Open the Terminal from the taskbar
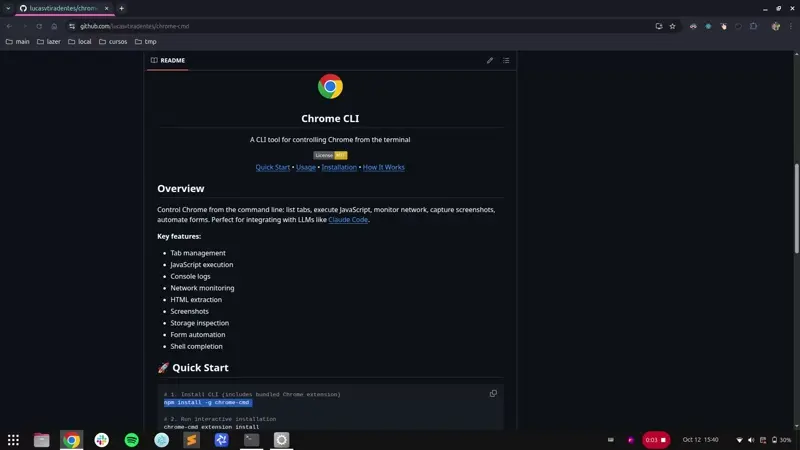The width and height of the screenshot is (800, 450). coord(252,440)
